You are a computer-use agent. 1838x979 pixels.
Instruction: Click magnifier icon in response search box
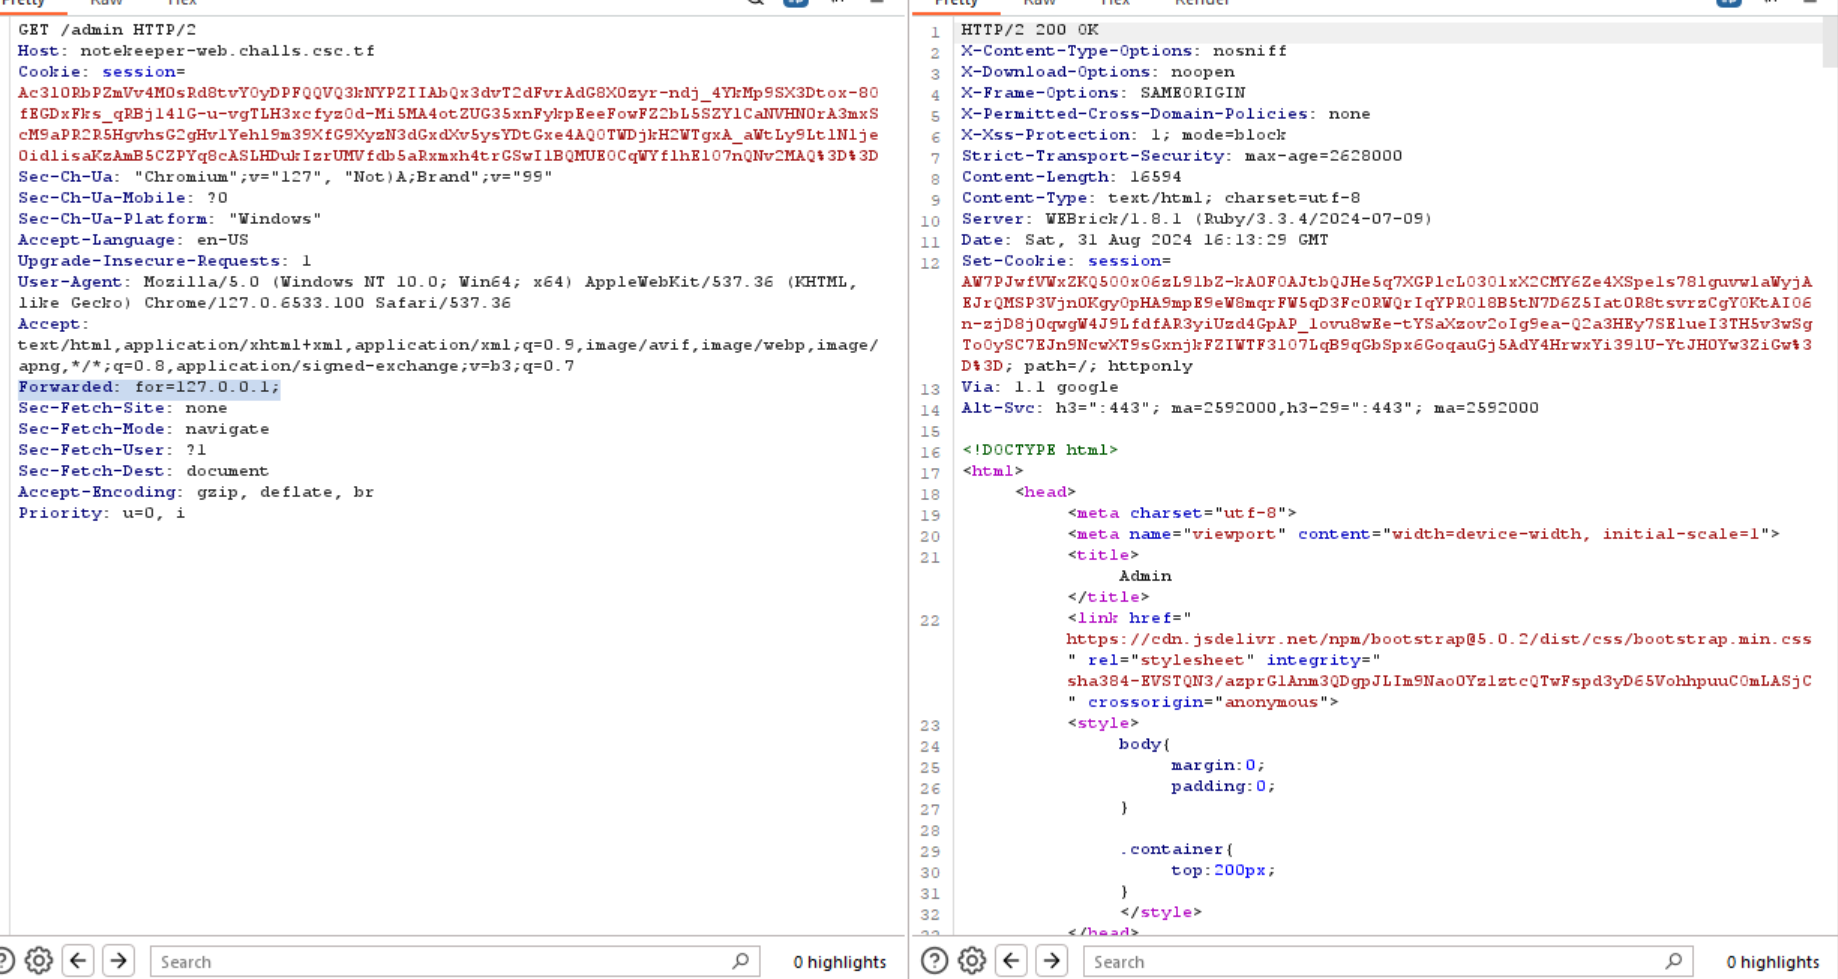point(1673,961)
